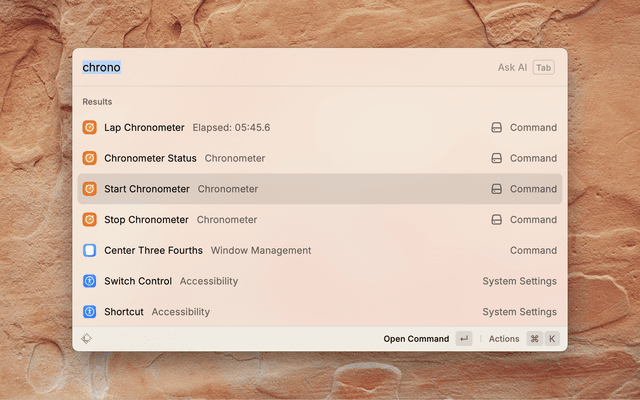Click the Switch Control accessibility icon

click(90, 281)
